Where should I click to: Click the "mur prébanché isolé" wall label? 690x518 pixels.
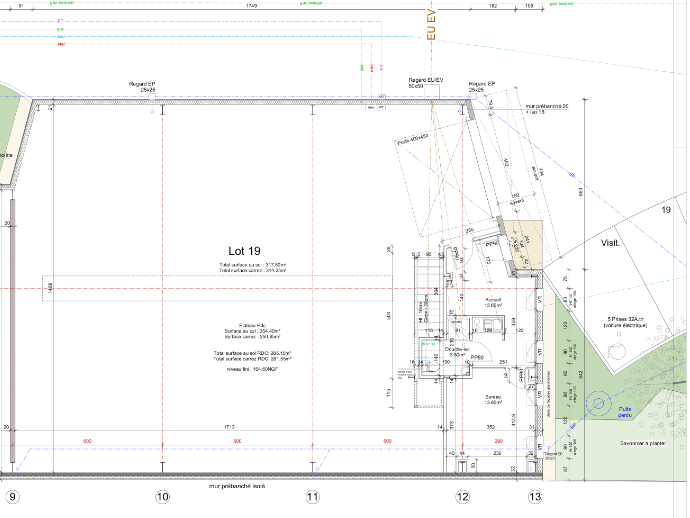pyautogui.click(x=237, y=486)
